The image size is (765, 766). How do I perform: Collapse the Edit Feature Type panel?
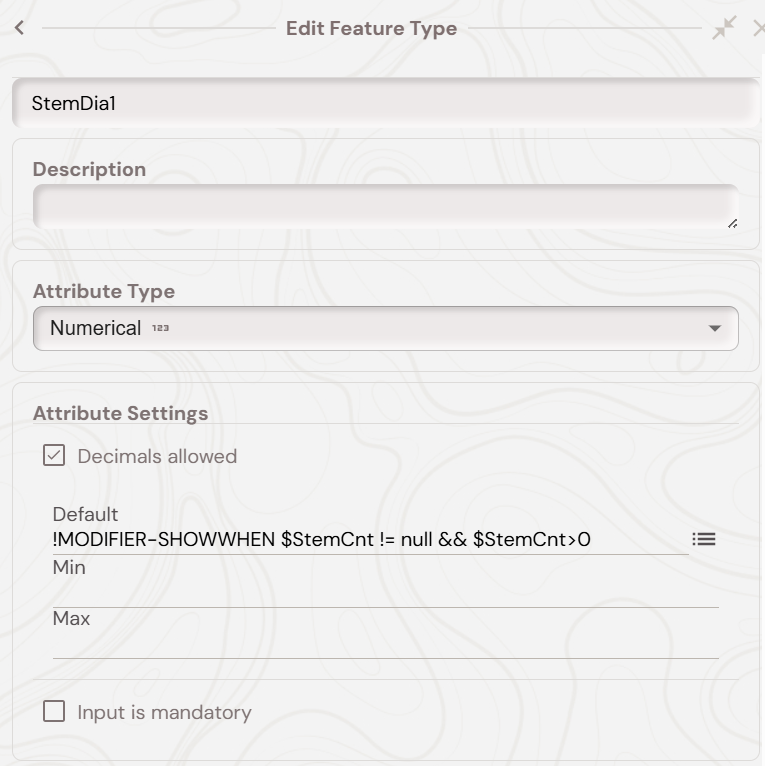(x=723, y=28)
